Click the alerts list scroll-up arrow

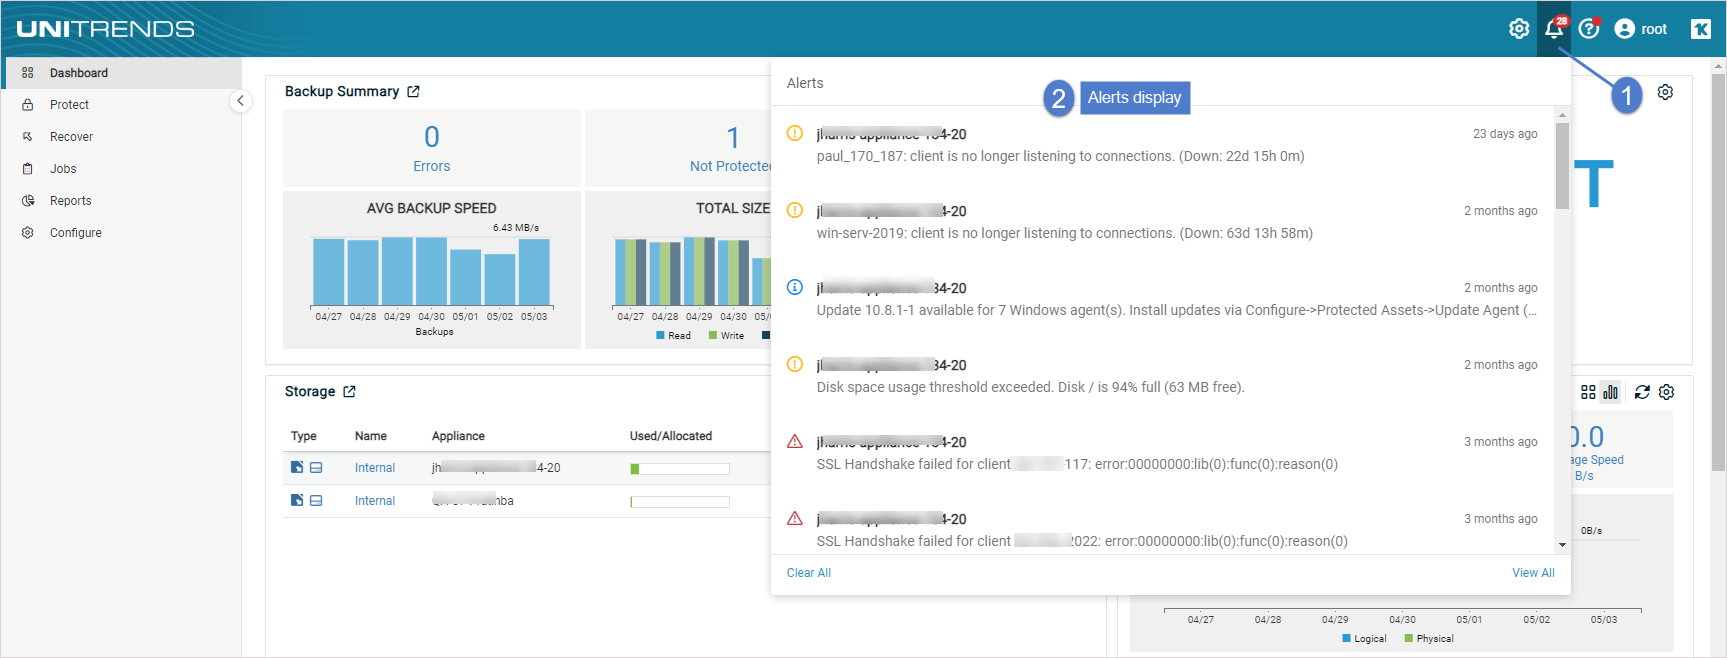tap(1562, 114)
